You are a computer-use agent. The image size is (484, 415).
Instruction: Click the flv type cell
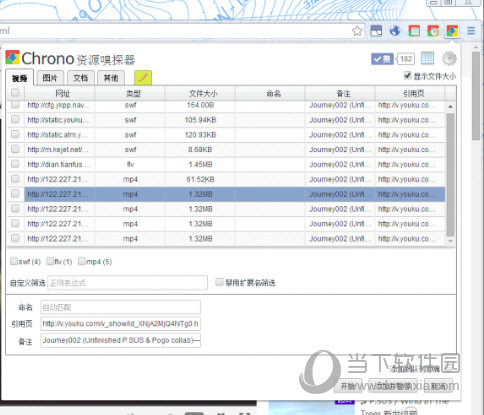pyautogui.click(x=130, y=164)
